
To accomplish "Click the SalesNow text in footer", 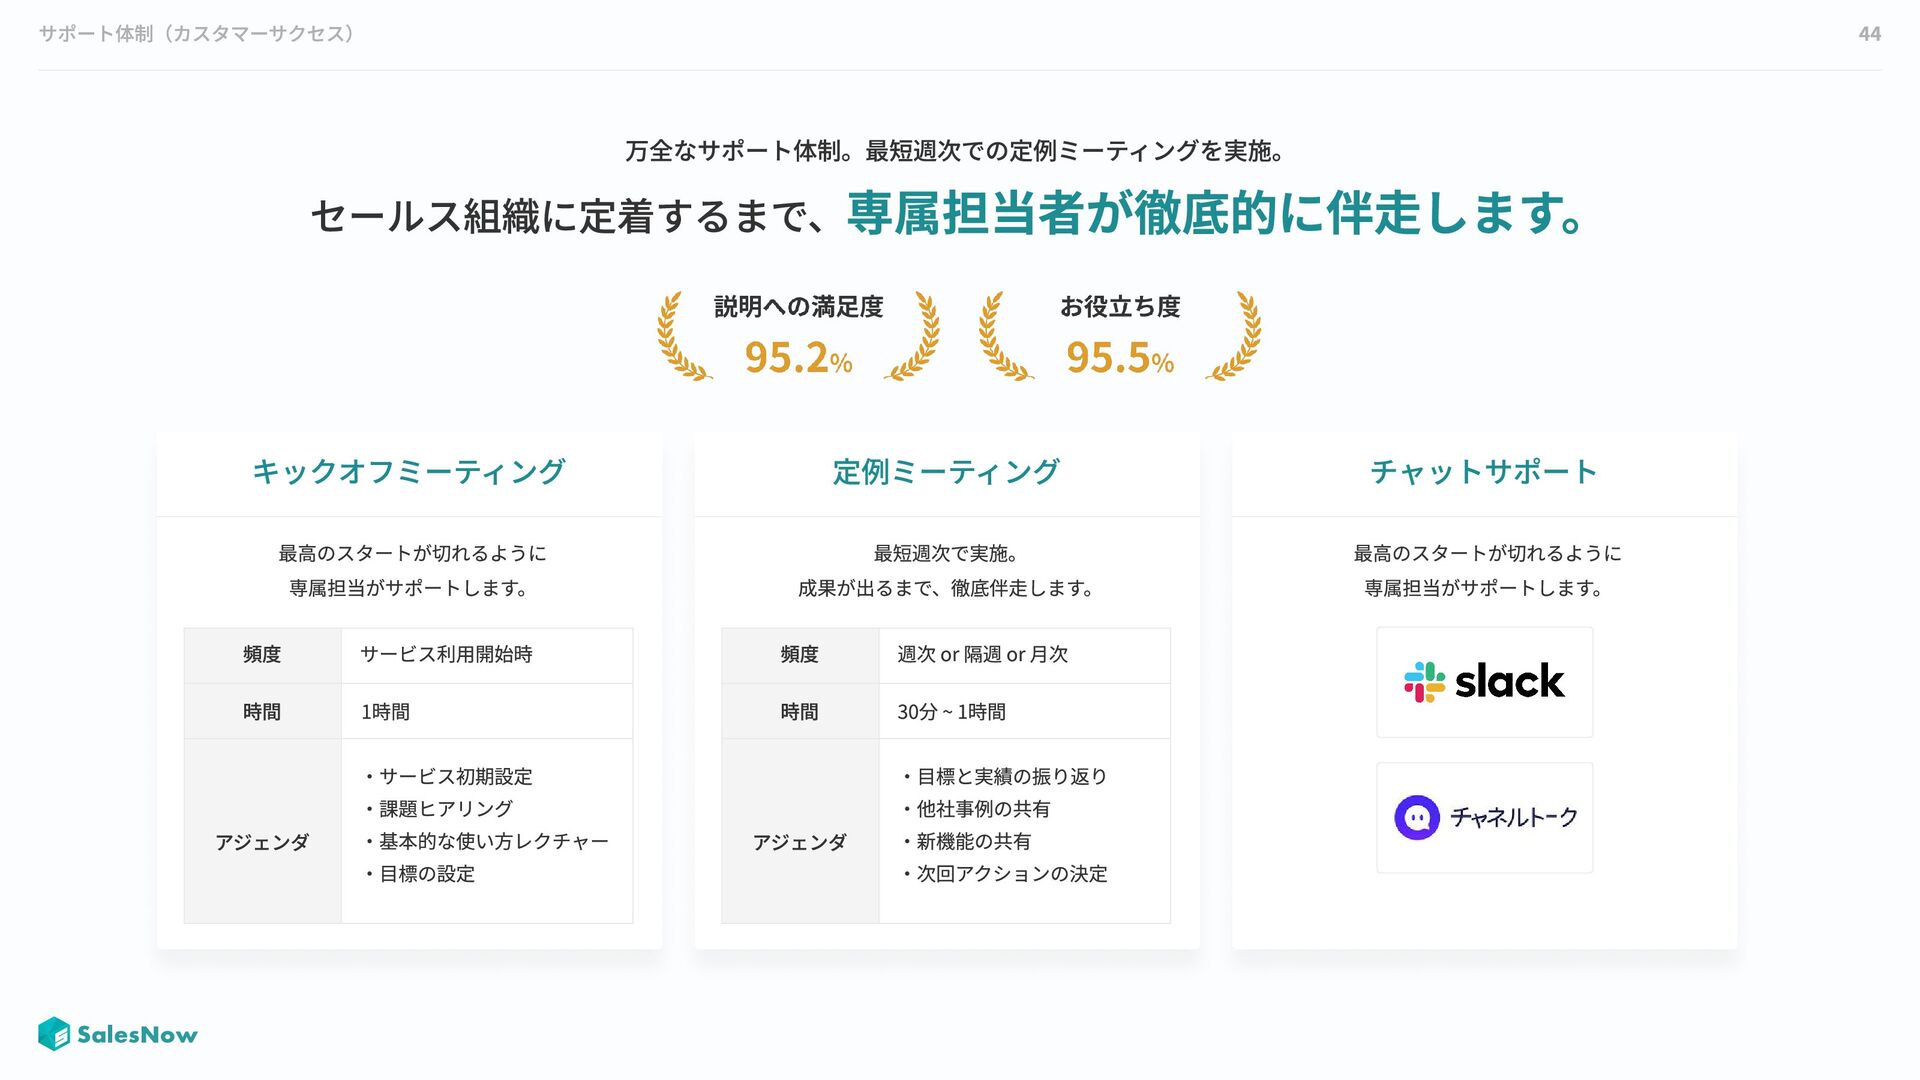I will coord(137,1035).
